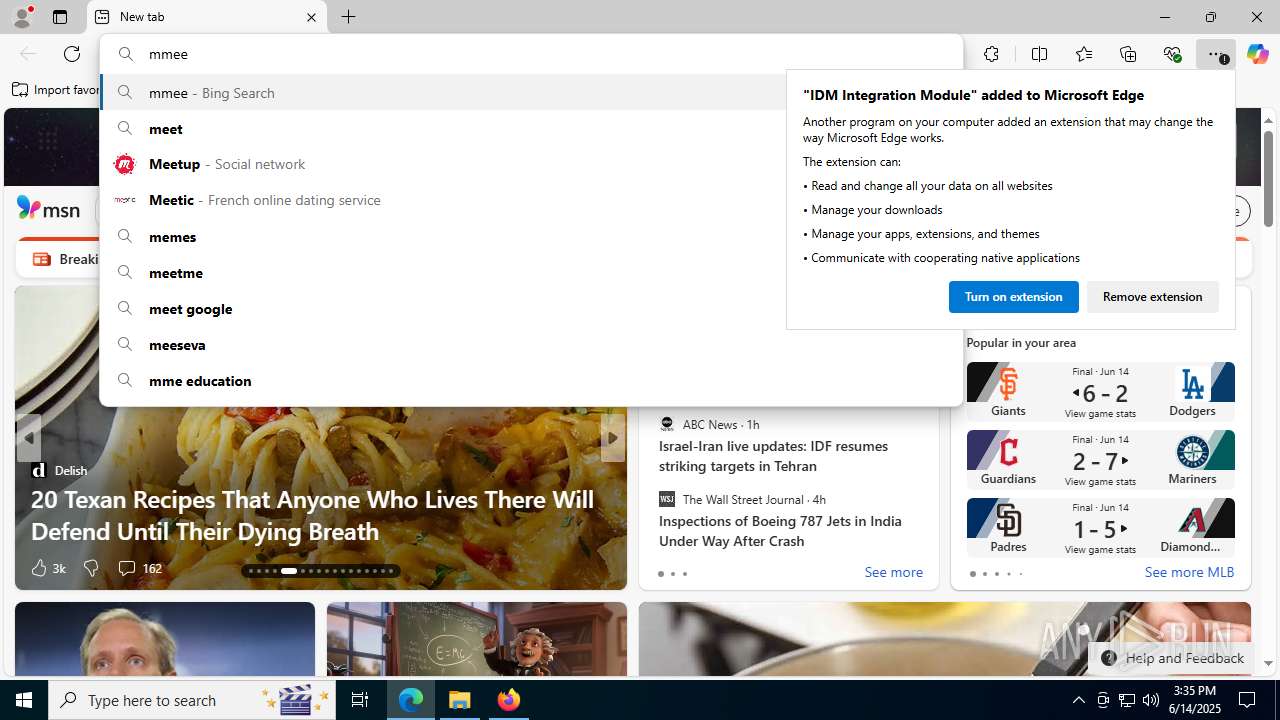The height and width of the screenshot is (720, 1280).
Task: Click Help and Feedback button
Action: click(1172, 658)
